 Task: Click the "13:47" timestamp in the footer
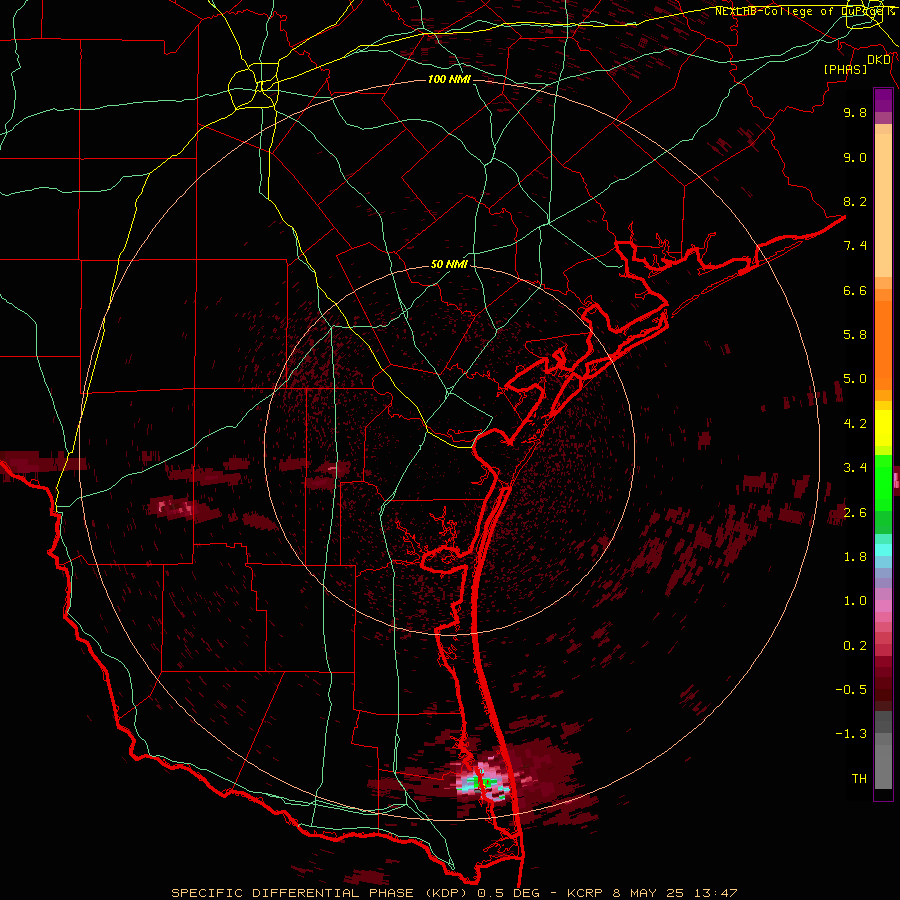[715, 893]
